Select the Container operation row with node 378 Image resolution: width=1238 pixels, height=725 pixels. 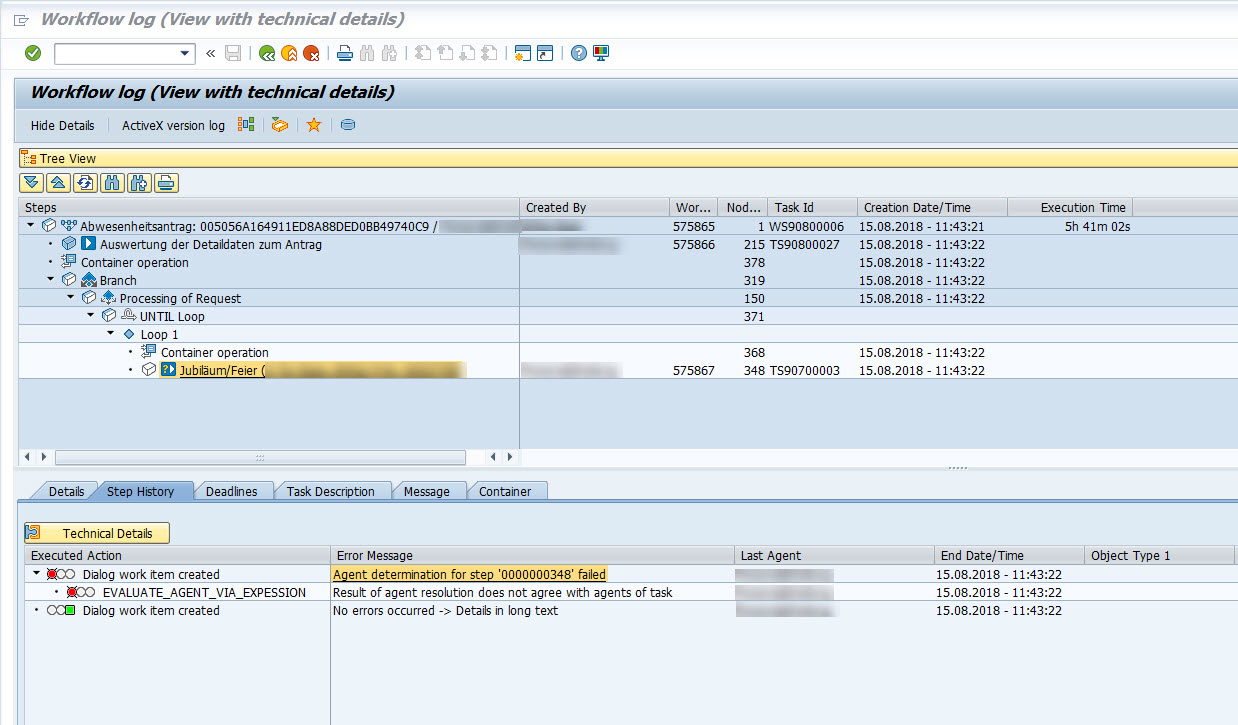tap(135, 262)
